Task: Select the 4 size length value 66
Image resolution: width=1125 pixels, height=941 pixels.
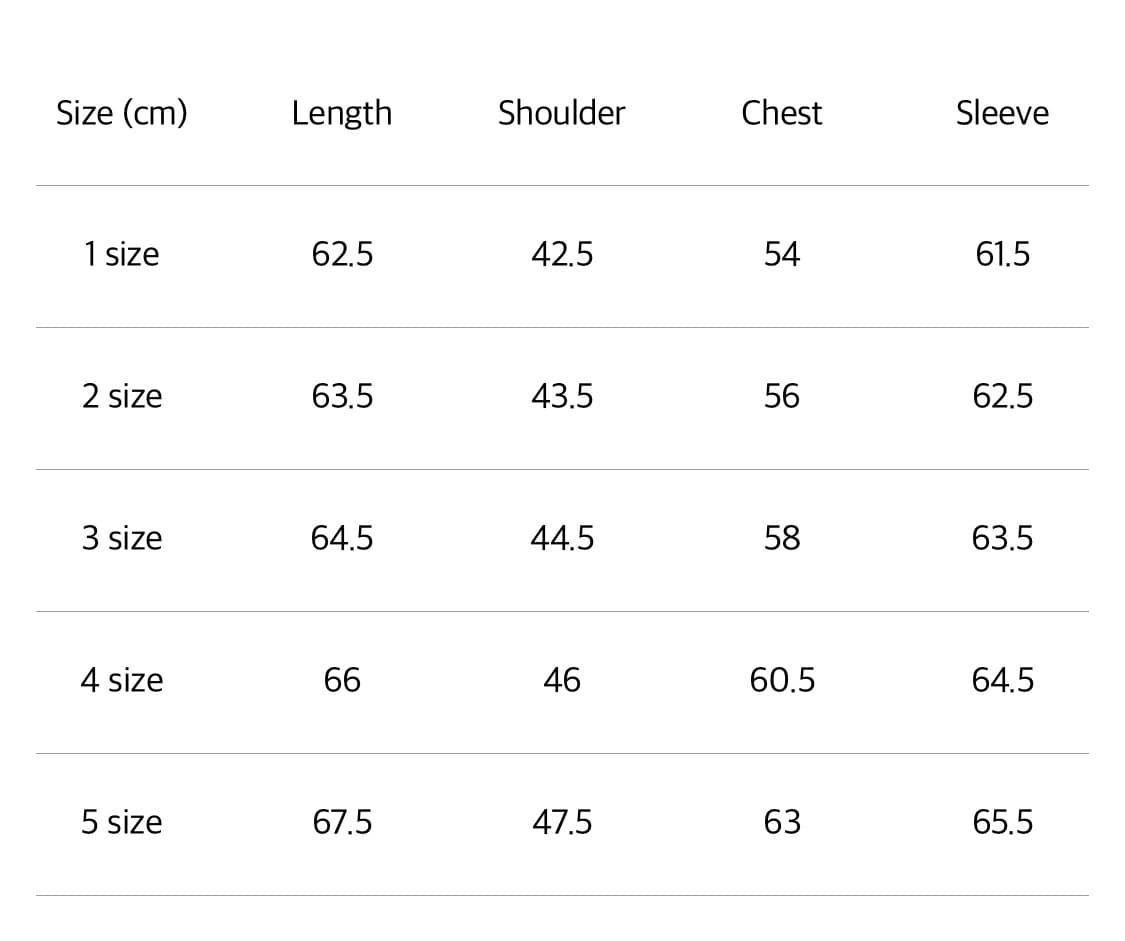Action: tap(342, 681)
